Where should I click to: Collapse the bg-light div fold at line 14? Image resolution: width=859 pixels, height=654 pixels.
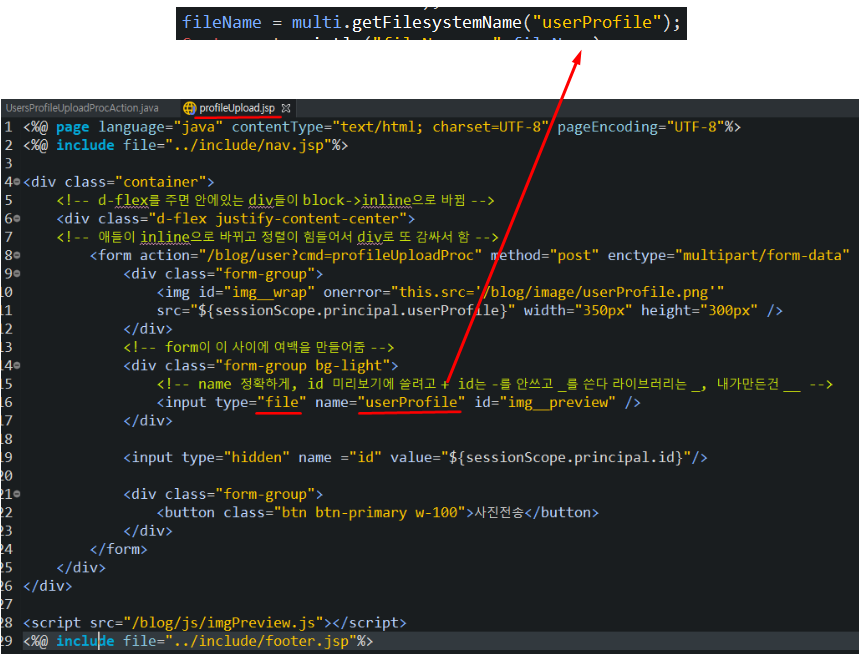[17, 365]
